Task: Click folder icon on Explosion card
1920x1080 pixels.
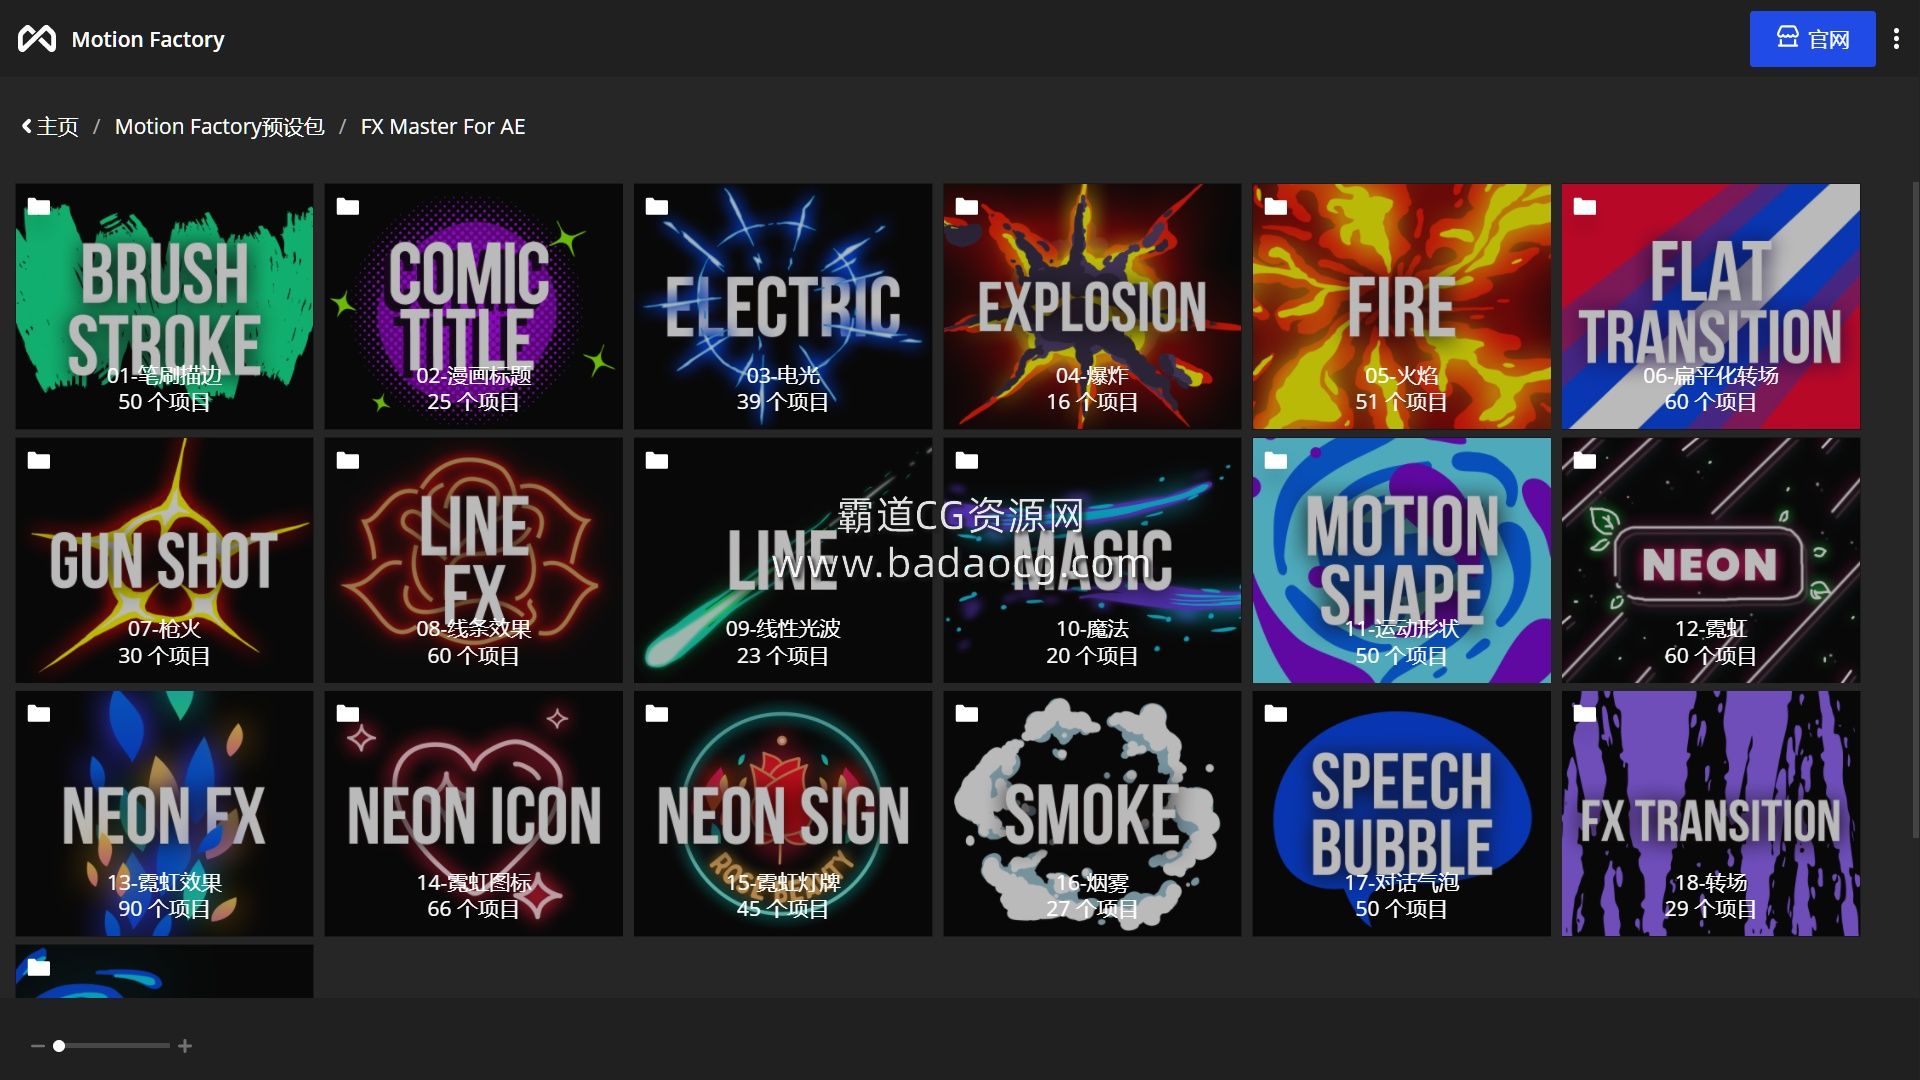Action: 967,207
